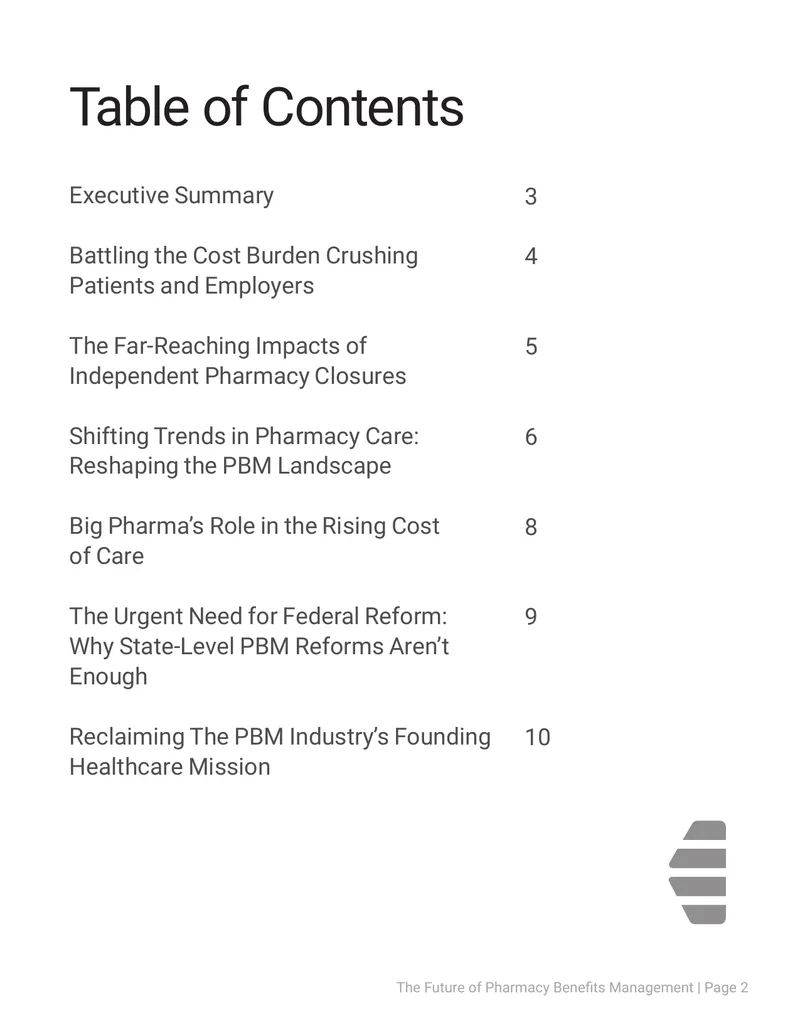Open the Executive Summary entry

(x=172, y=196)
